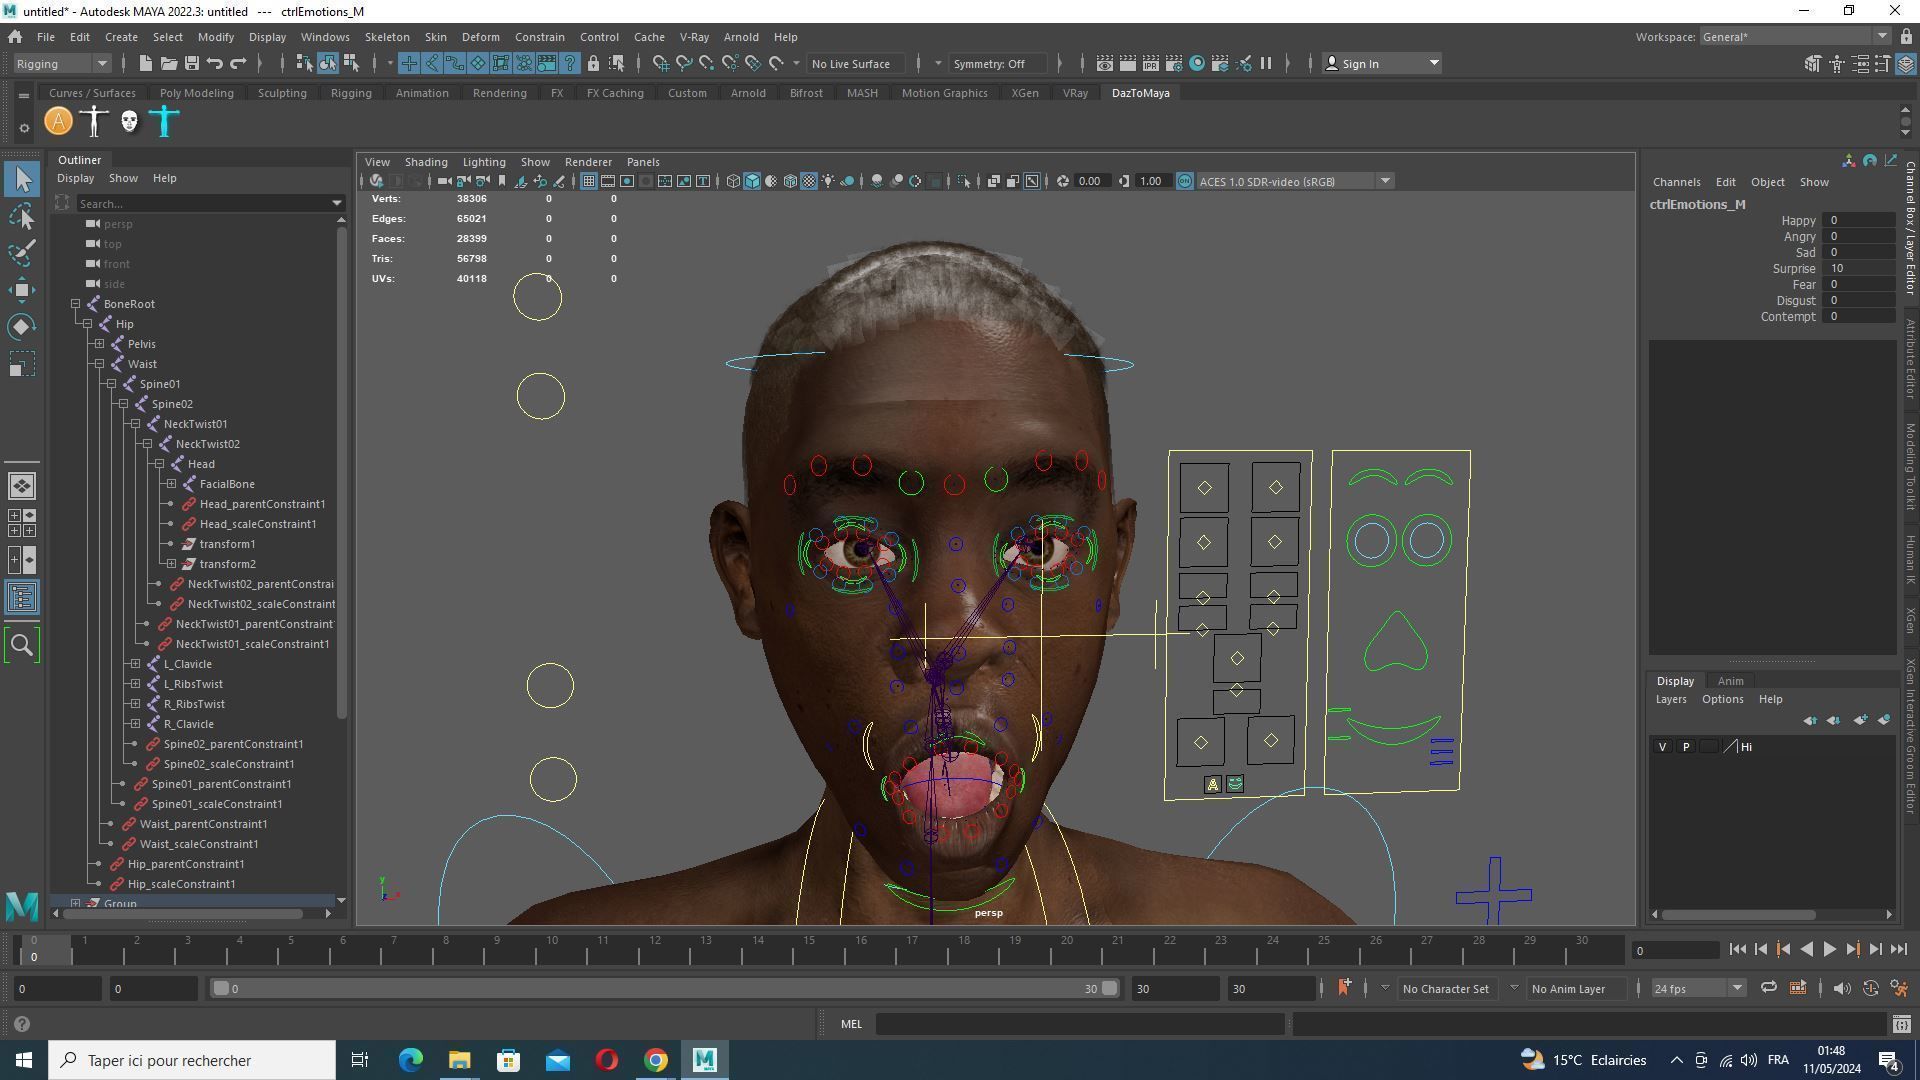Select the Select Tool arrow in toolbox
The width and height of the screenshot is (1920, 1080).
click(x=22, y=180)
